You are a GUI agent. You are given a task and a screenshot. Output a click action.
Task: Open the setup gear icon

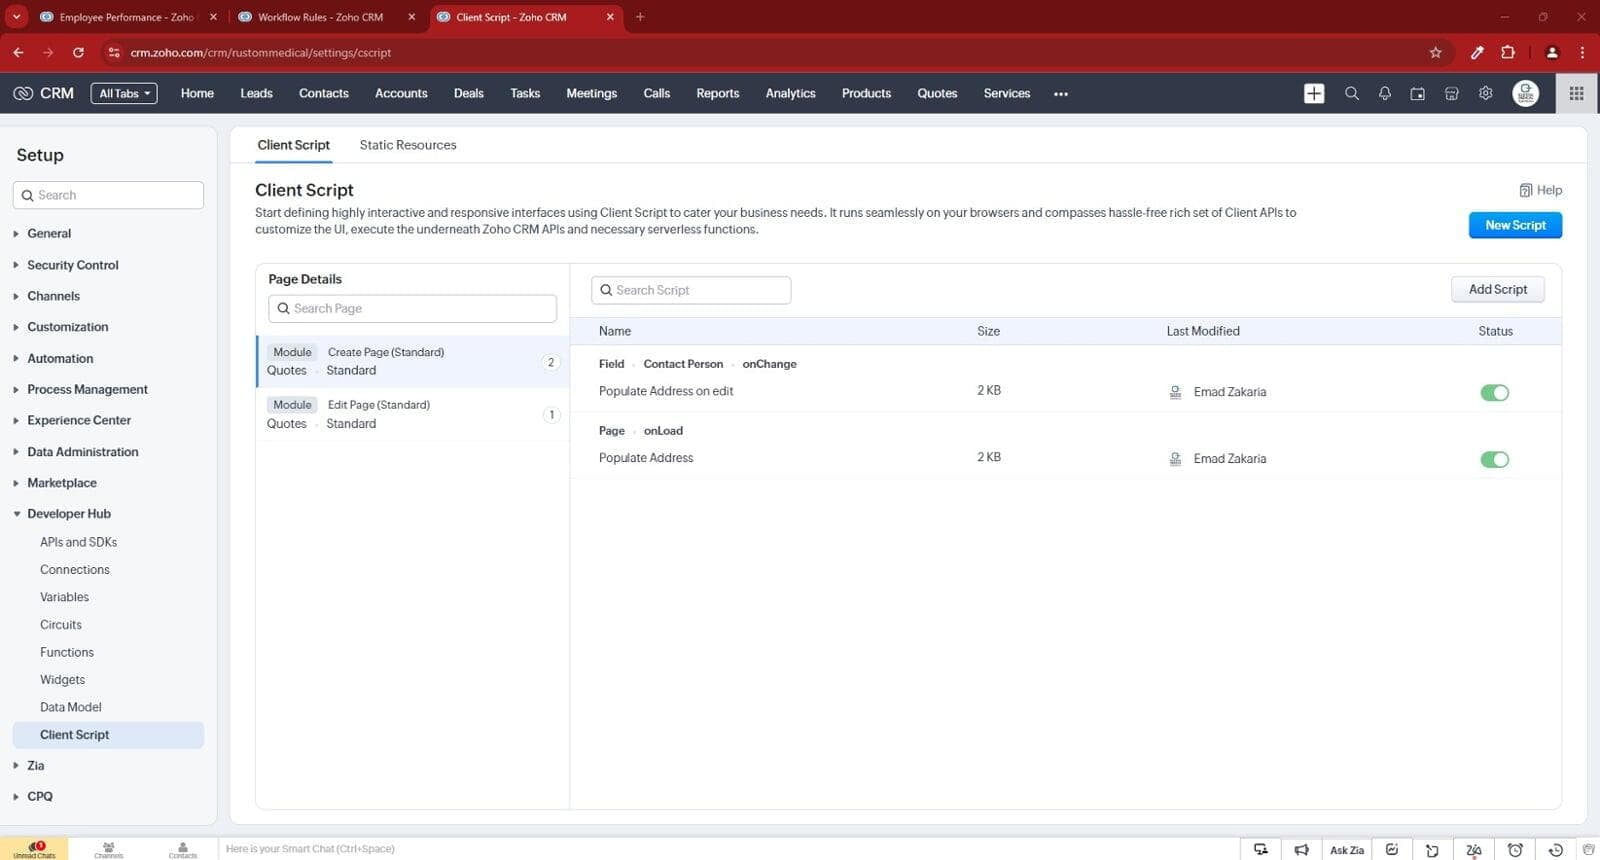point(1486,93)
